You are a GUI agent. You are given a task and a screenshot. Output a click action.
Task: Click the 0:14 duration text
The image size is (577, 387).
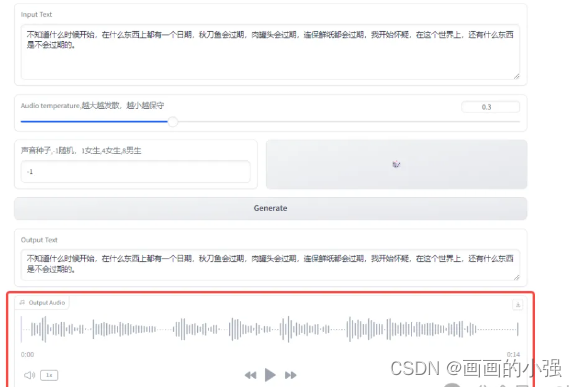tap(513, 354)
